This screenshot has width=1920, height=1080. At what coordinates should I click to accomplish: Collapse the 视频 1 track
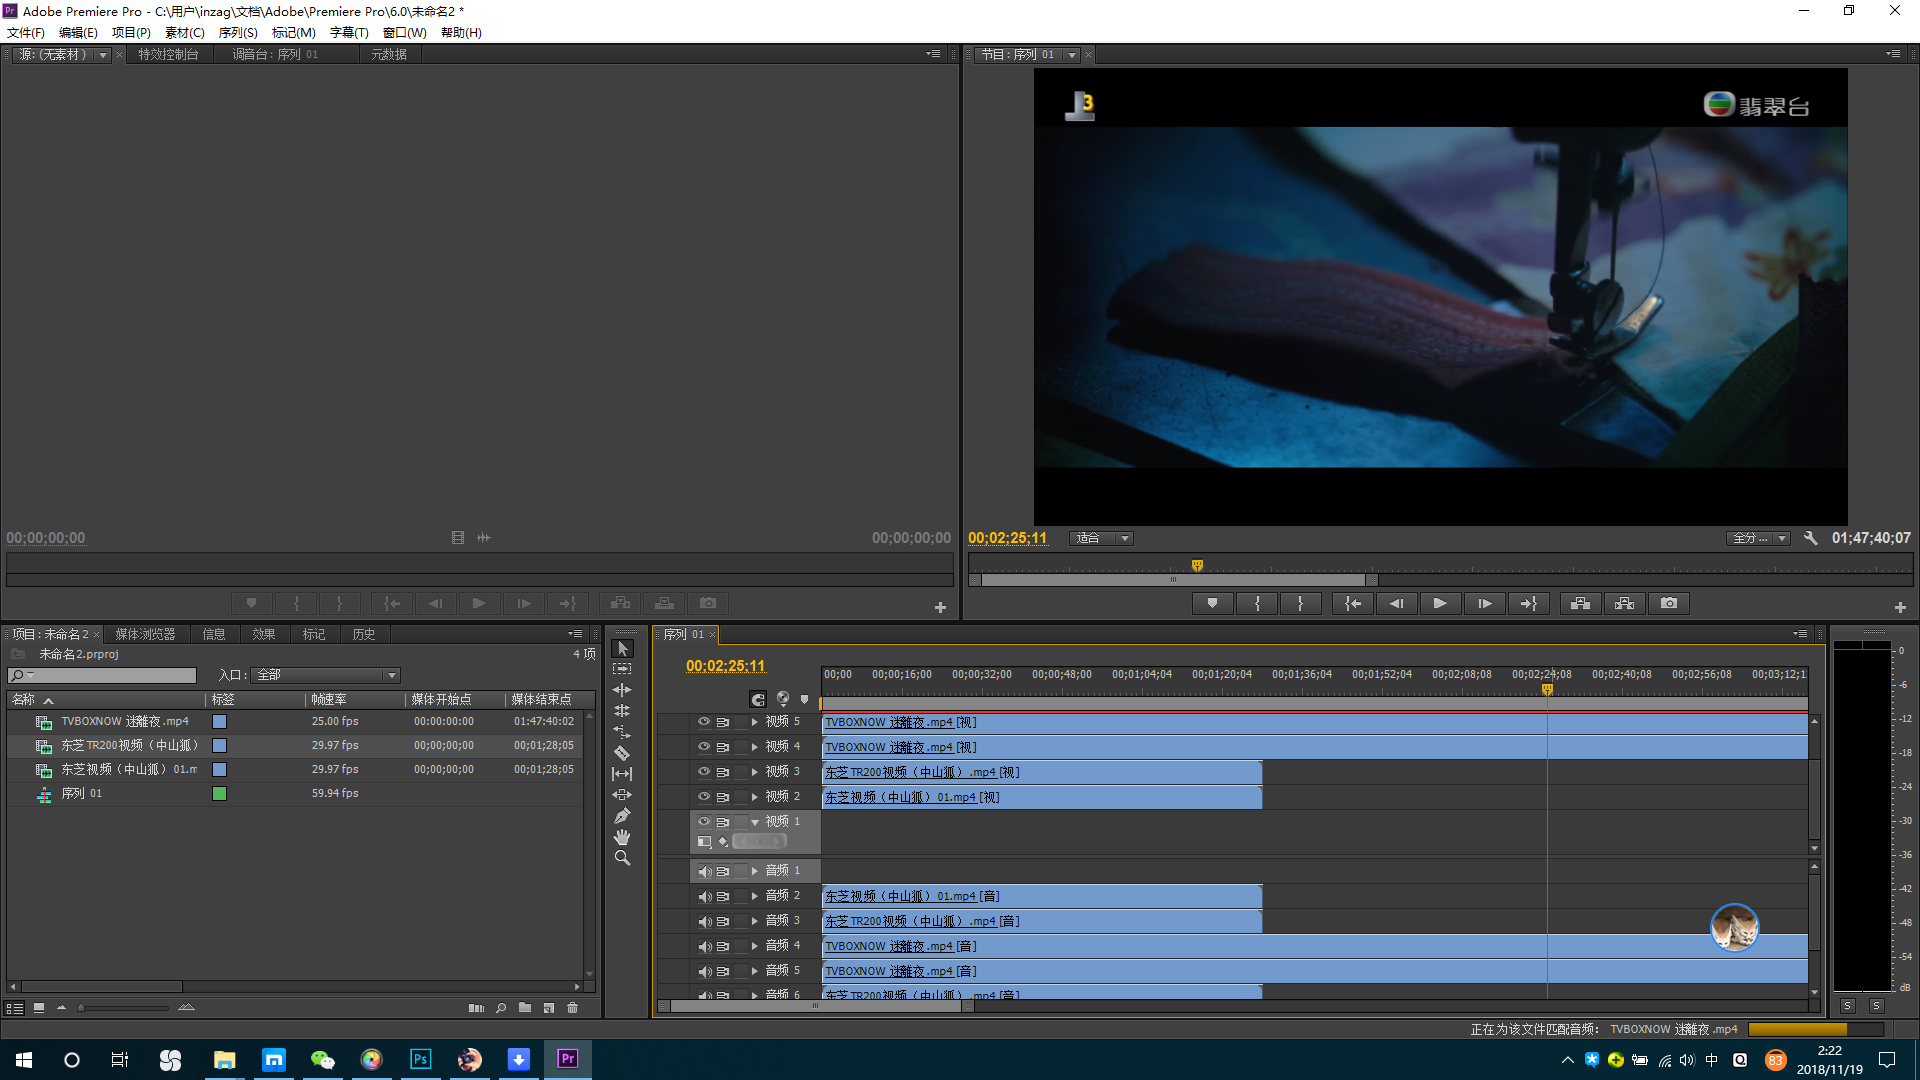[755, 821]
